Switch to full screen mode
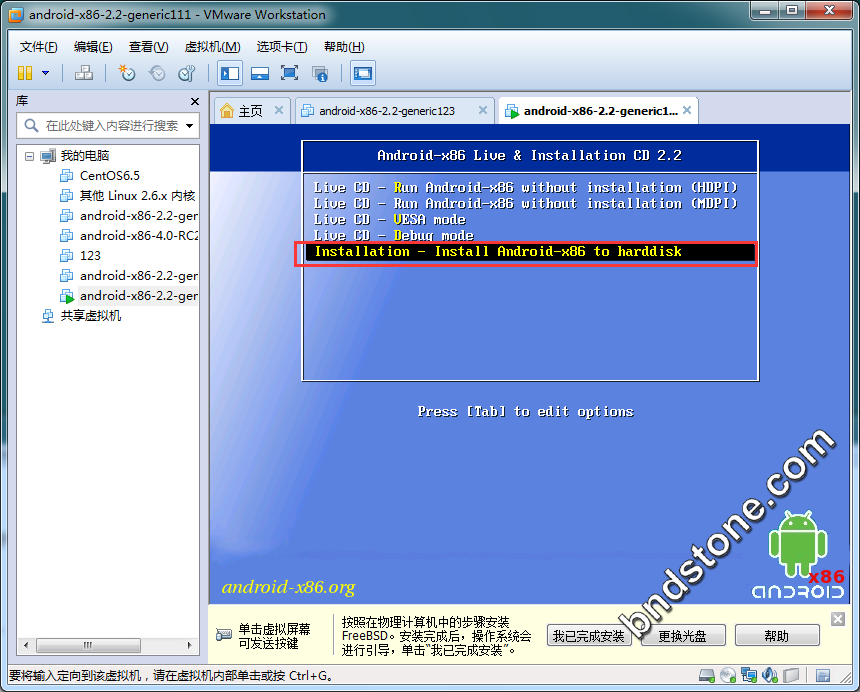The image size is (860, 692). (289, 73)
